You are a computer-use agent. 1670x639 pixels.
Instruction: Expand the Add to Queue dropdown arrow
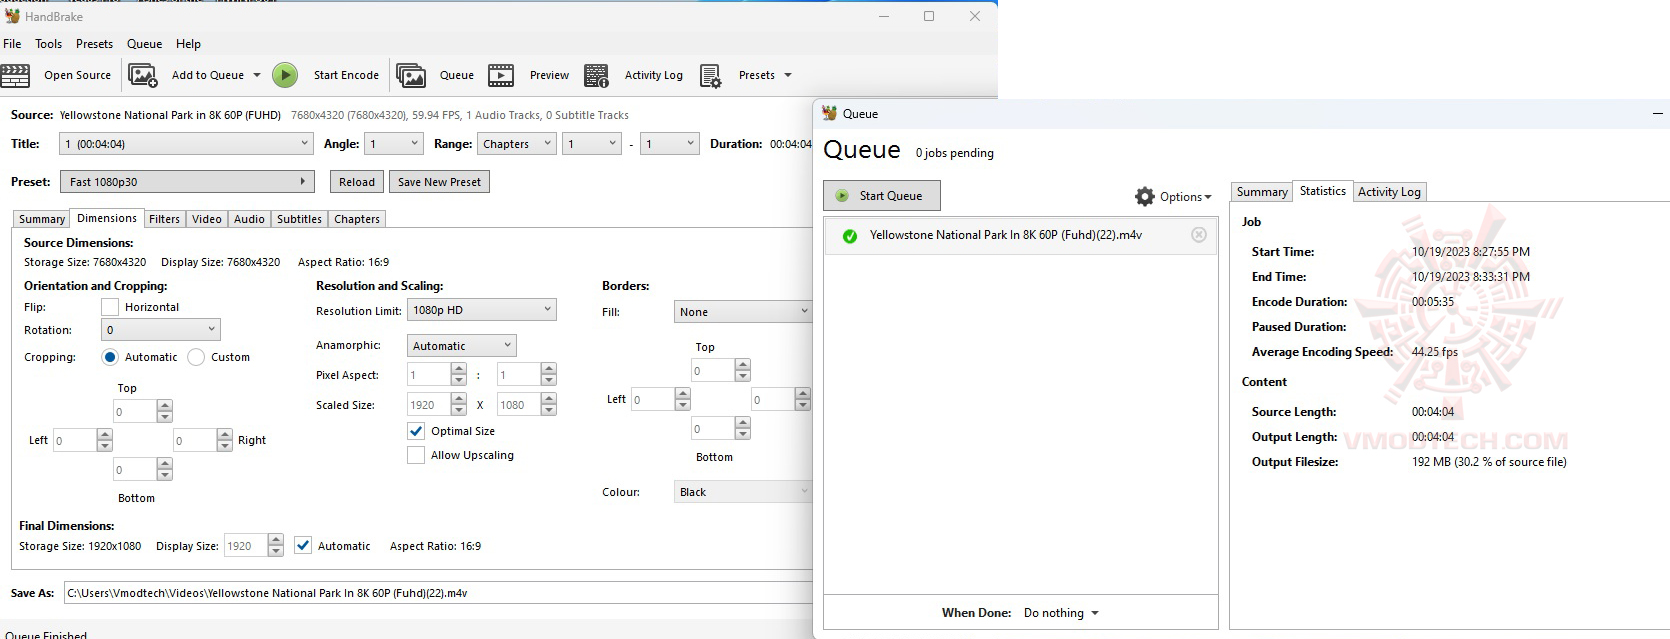[257, 75]
